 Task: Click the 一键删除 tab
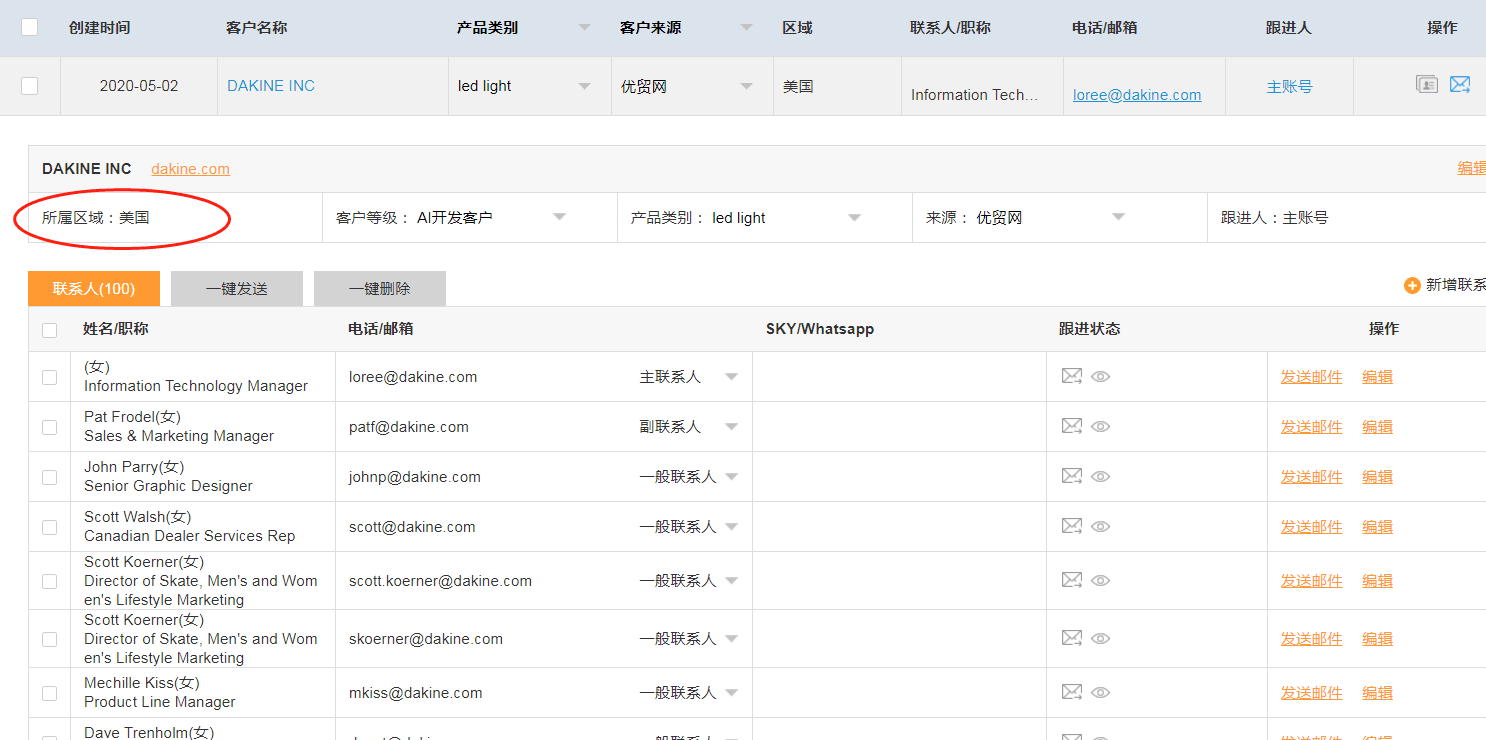click(380, 288)
